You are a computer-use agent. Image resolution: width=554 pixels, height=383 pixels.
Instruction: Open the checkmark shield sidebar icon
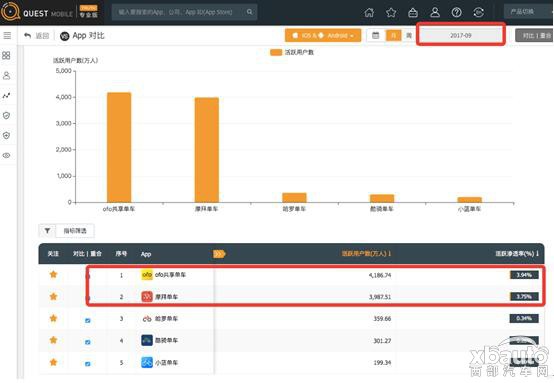tap(6, 116)
